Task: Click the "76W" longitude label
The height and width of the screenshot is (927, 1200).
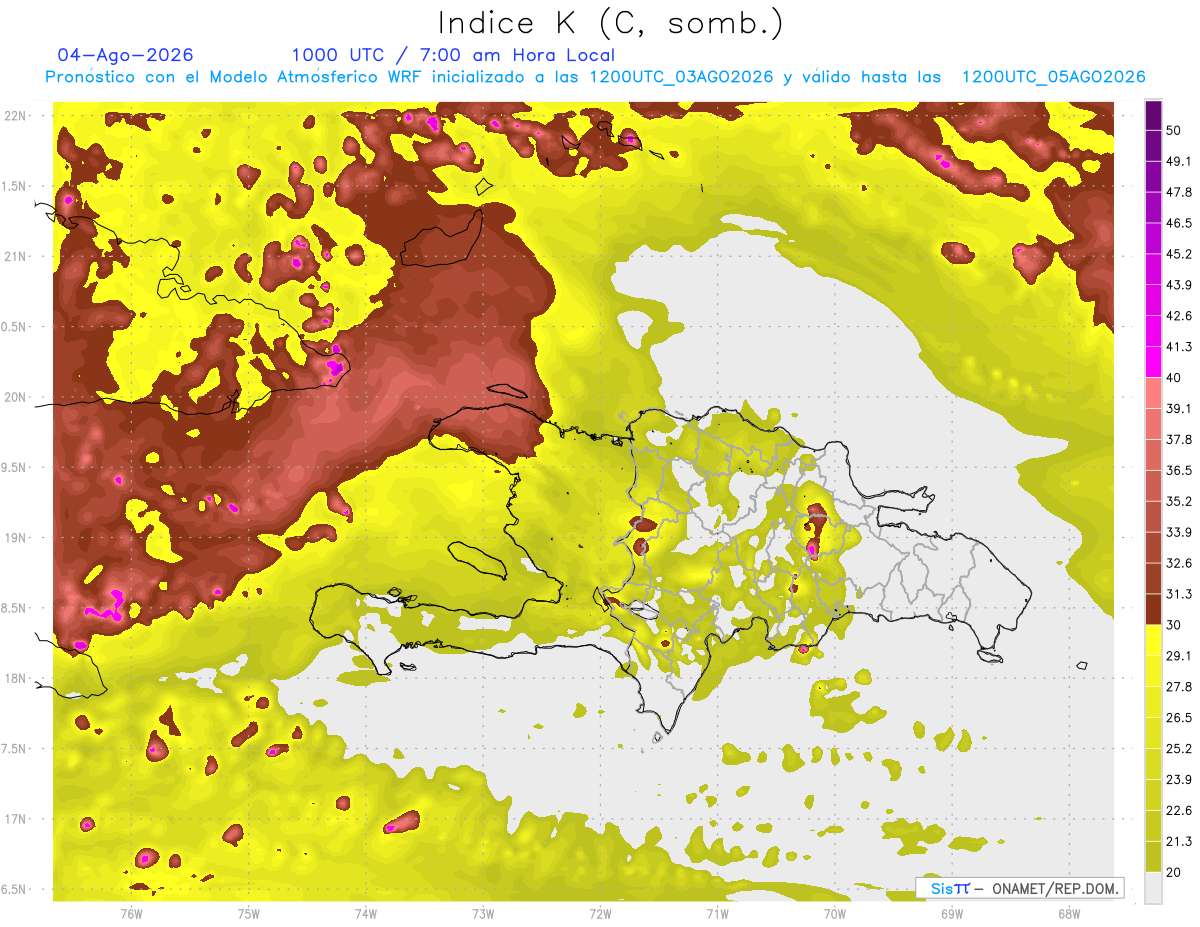Action: (x=131, y=913)
